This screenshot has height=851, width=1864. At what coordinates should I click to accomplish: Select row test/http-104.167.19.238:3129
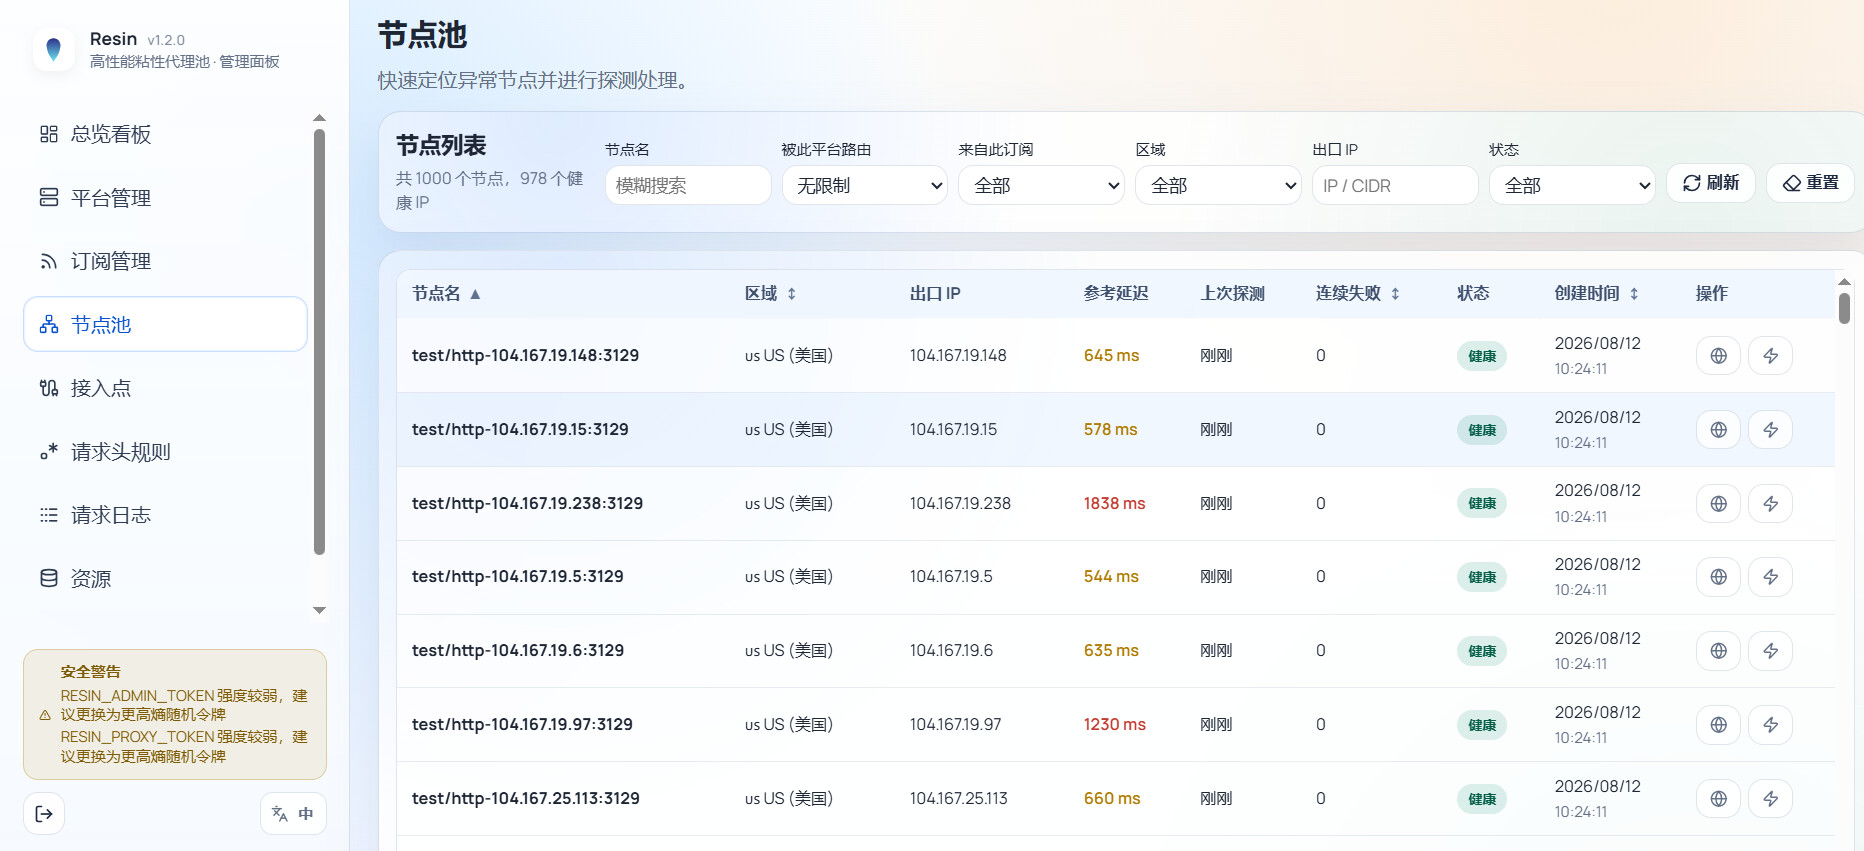click(1115, 504)
